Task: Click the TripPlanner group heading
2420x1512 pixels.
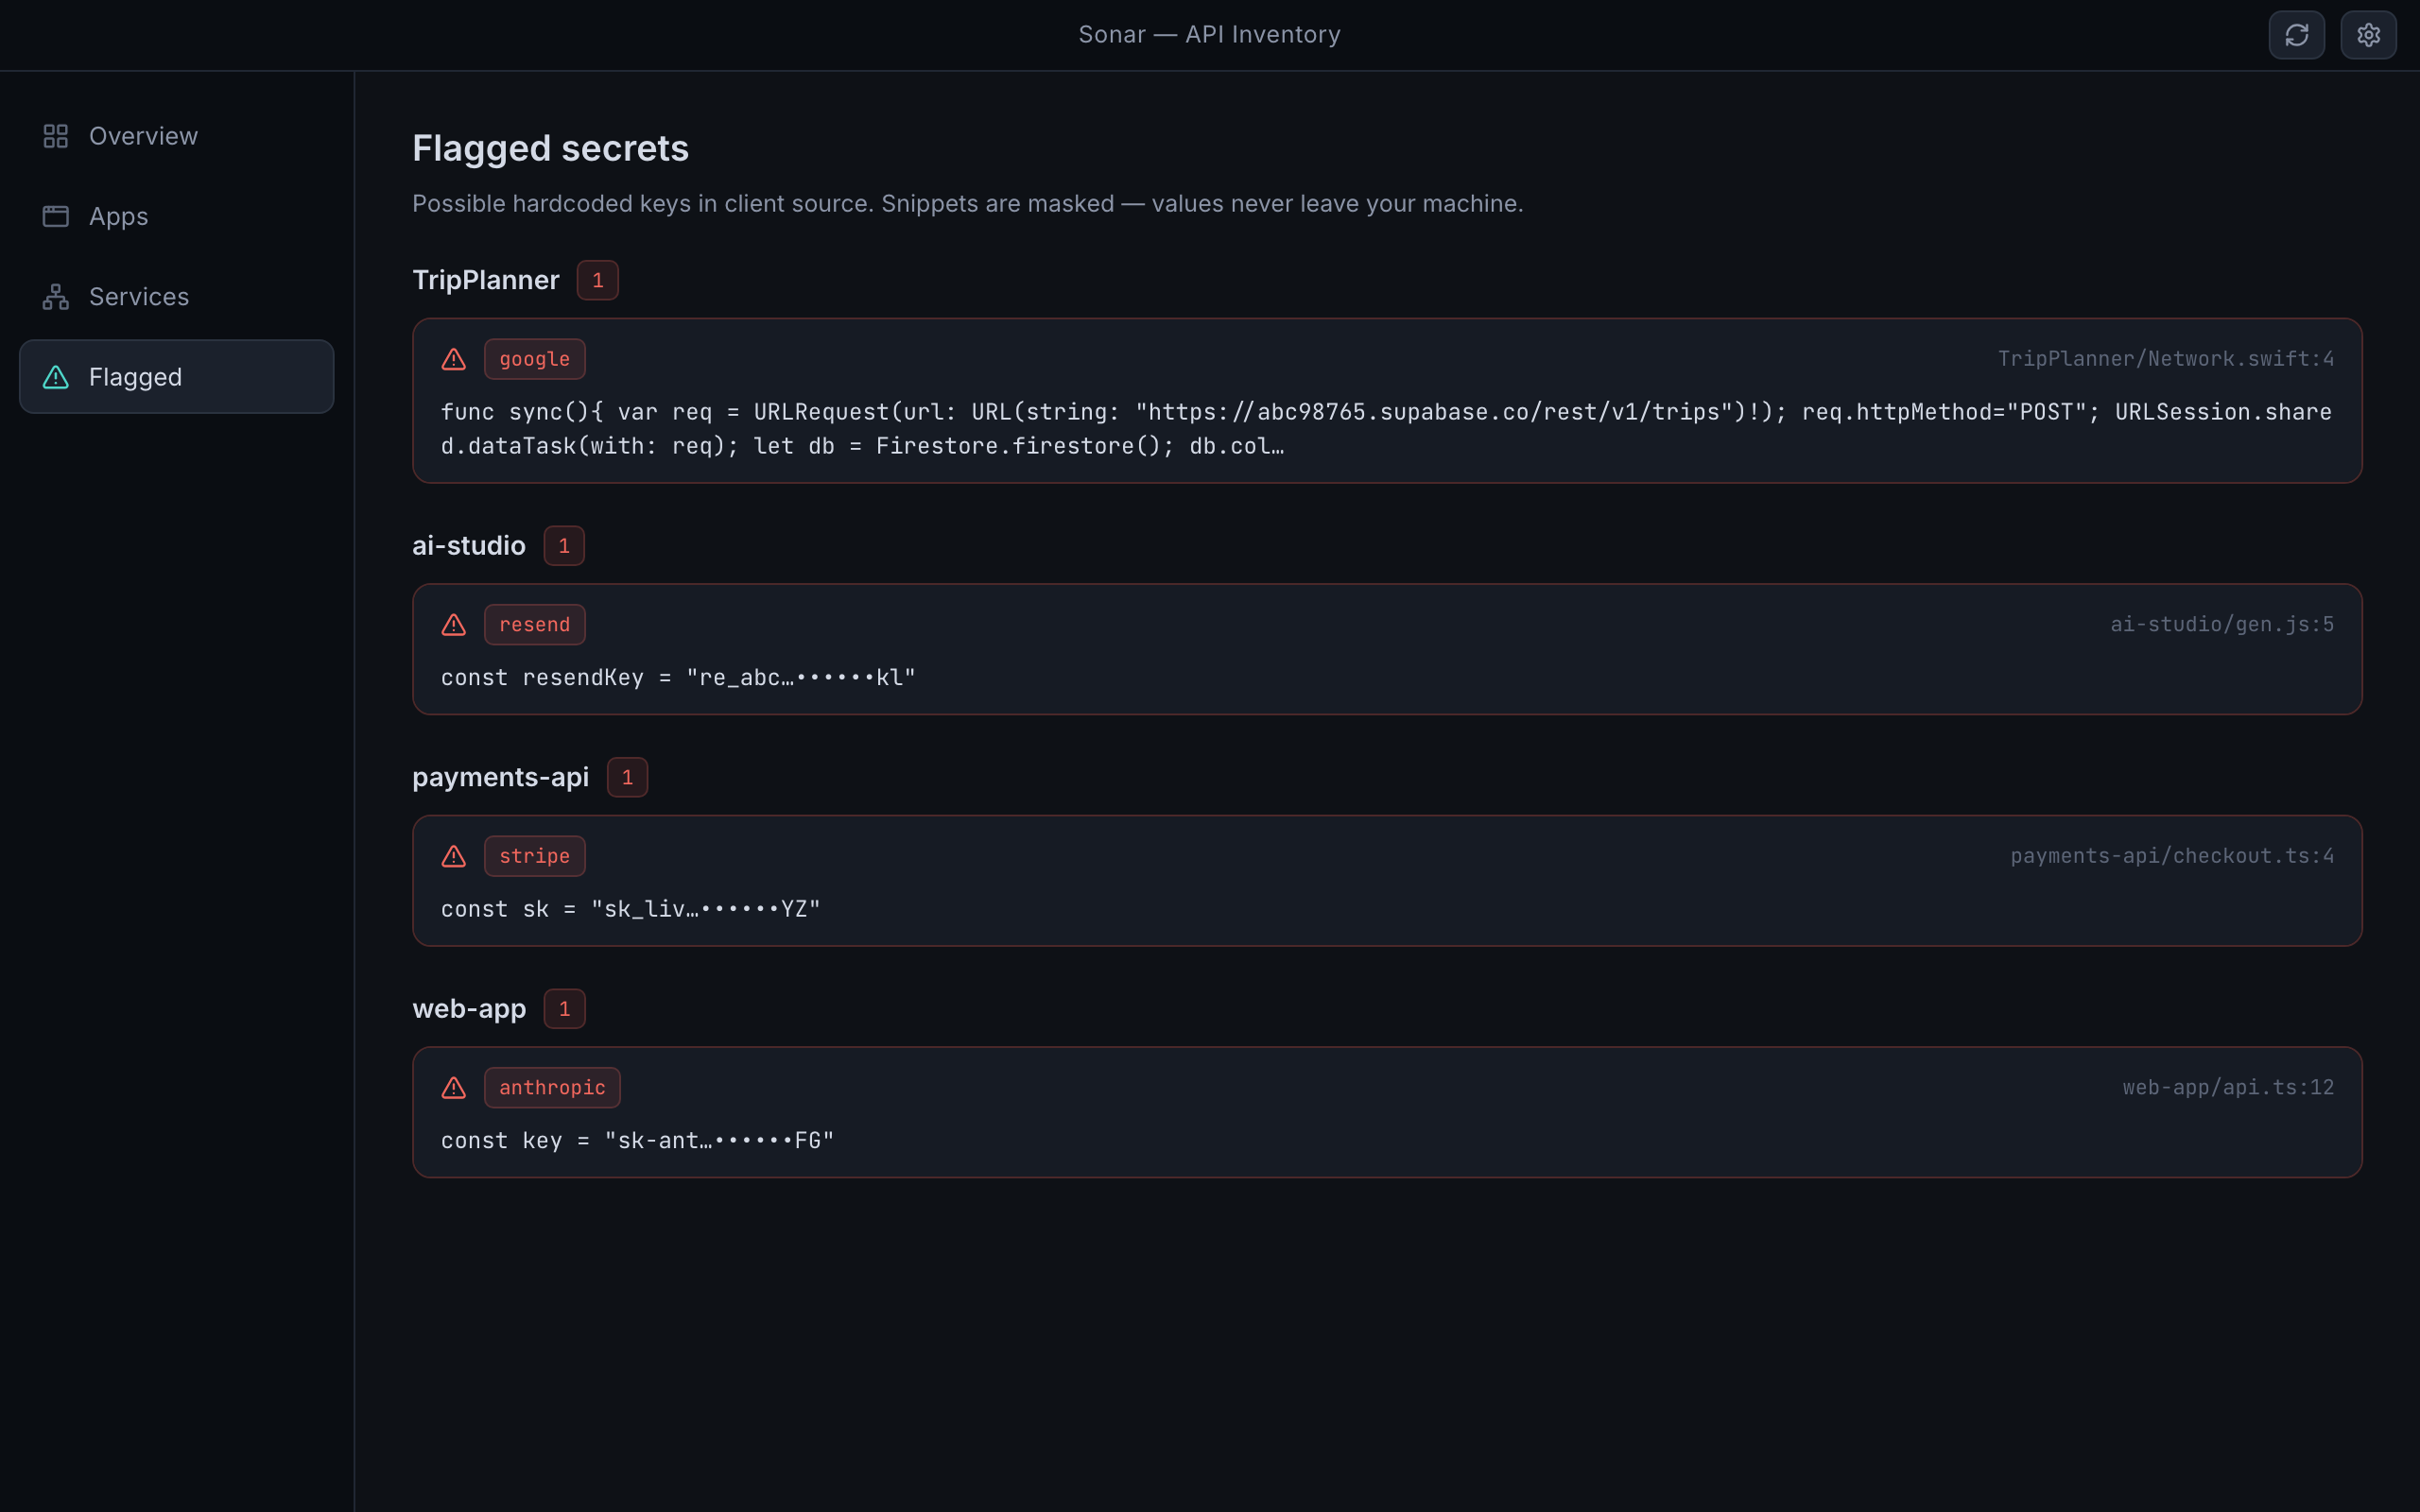Action: pyautogui.click(x=486, y=280)
